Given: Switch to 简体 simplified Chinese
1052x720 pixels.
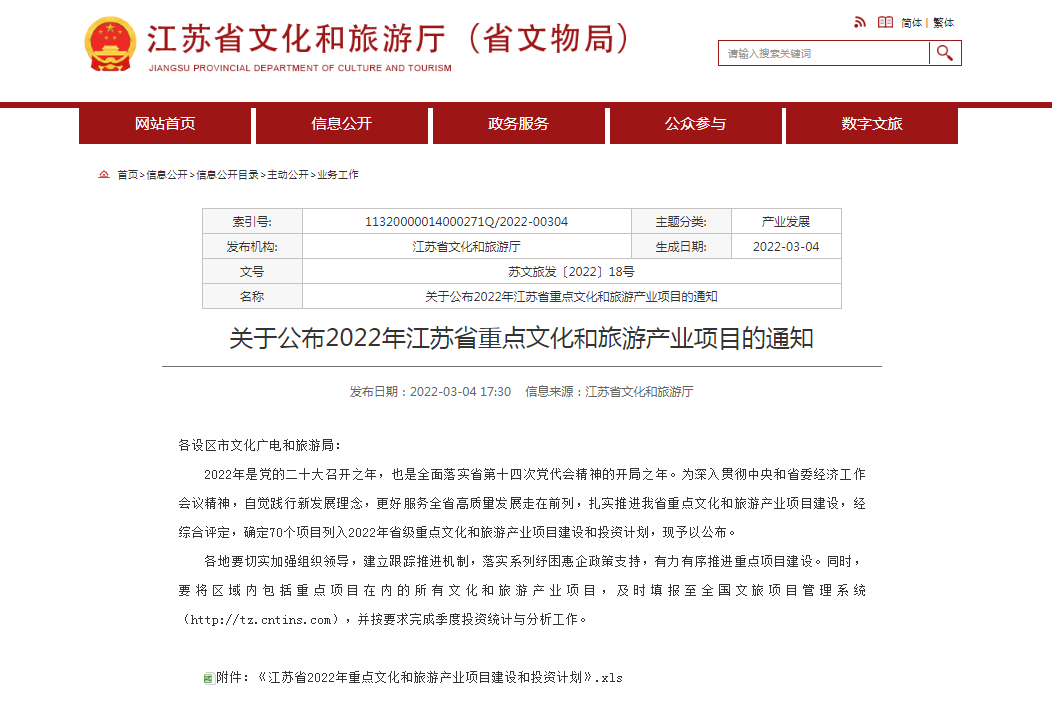Looking at the screenshot, I should pos(911,21).
